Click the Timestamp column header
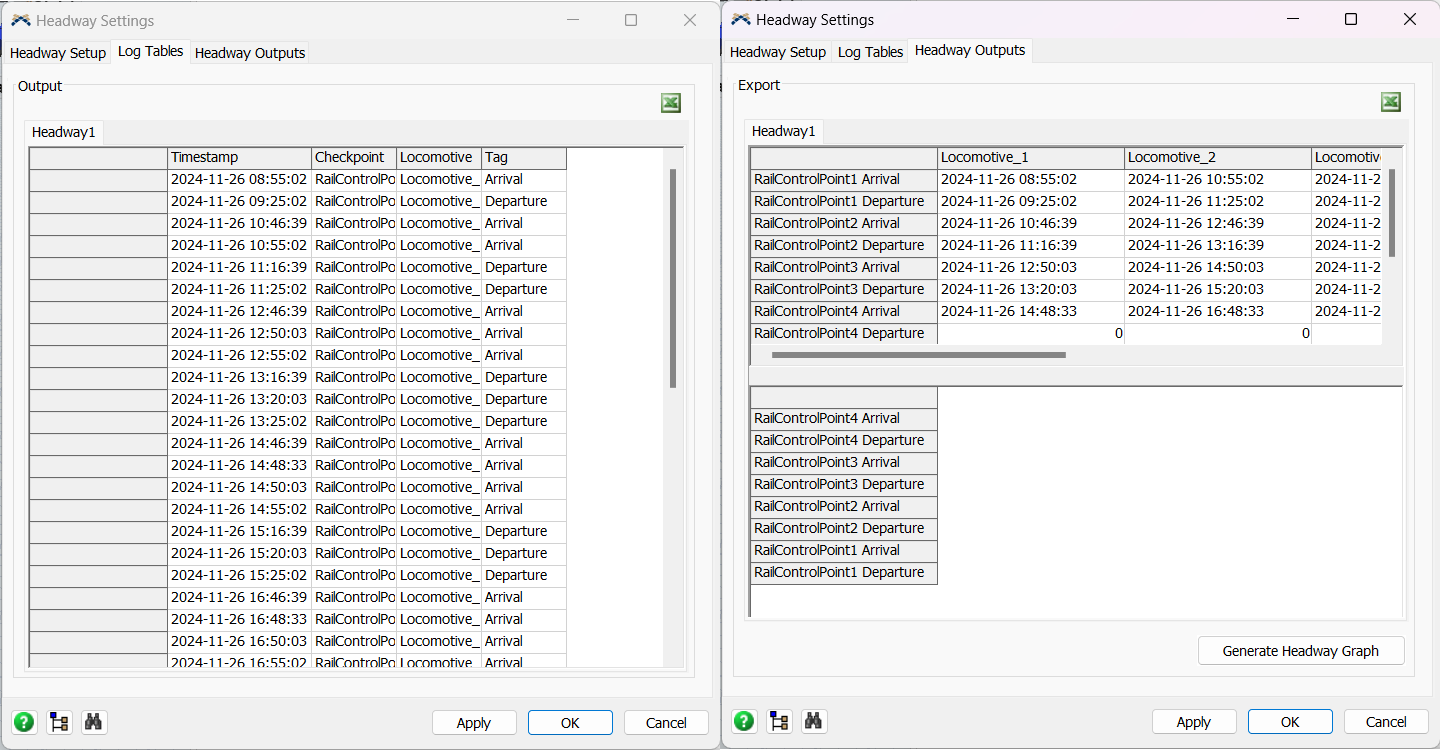The height and width of the screenshot is (750, 1440). click(239, 158)
